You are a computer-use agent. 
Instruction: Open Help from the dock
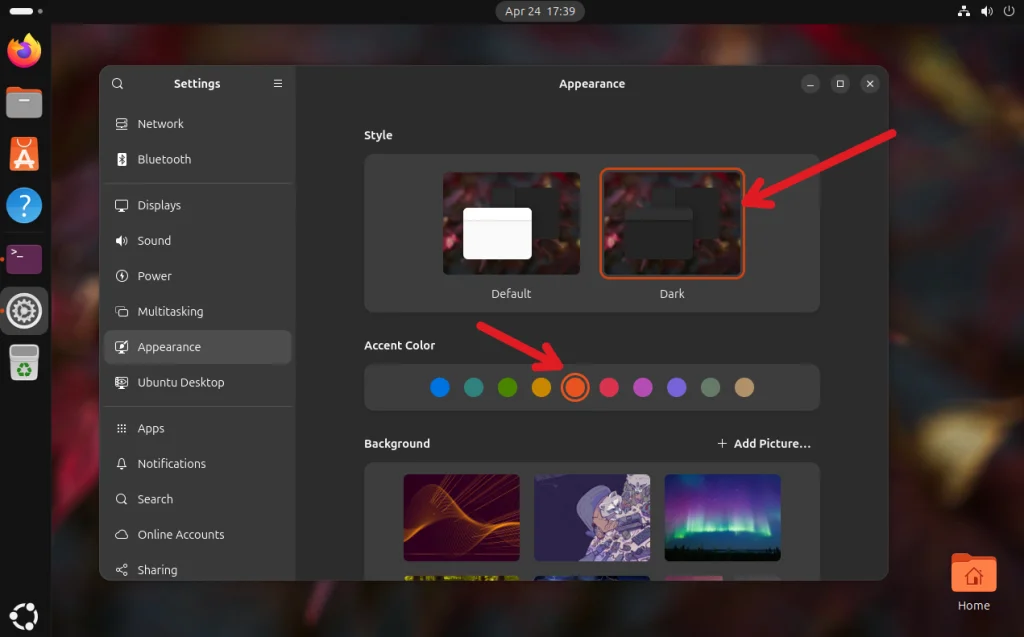(24, 206)
